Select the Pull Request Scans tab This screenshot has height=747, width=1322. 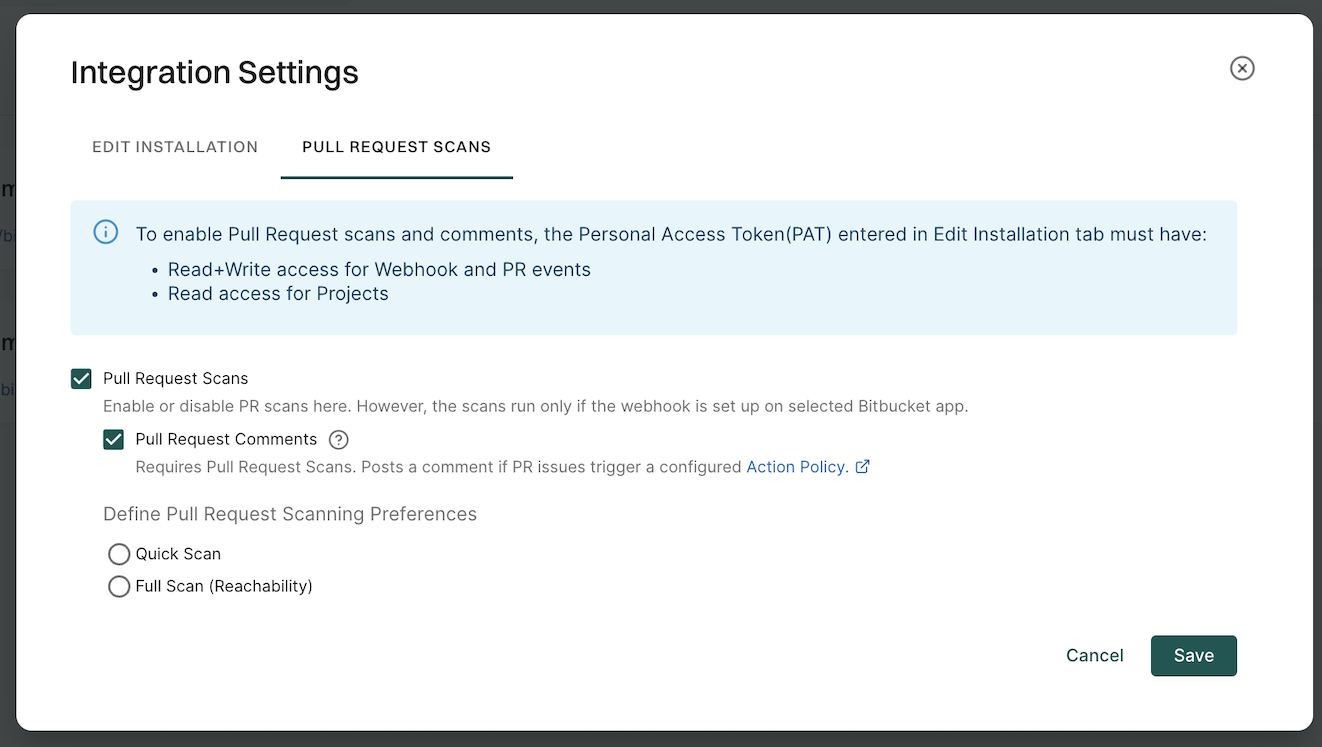396,146
